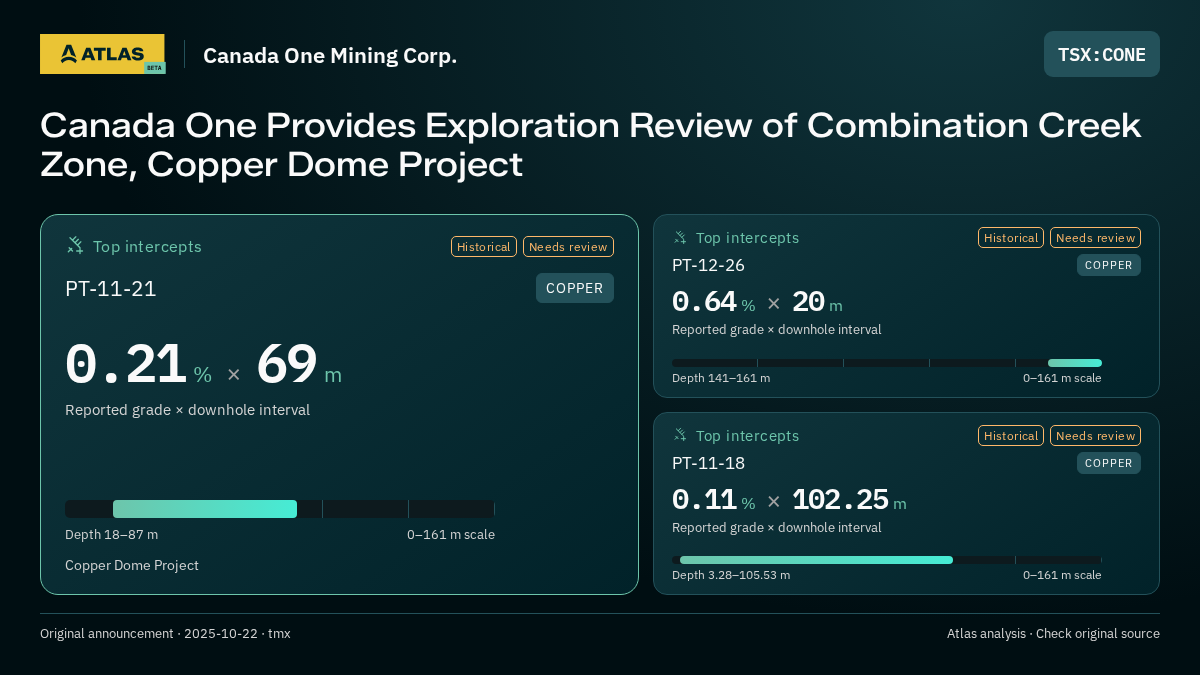Click the PT-11-21 depth bar
This screenshot has height=675, width=1200.
click(280, 509)
